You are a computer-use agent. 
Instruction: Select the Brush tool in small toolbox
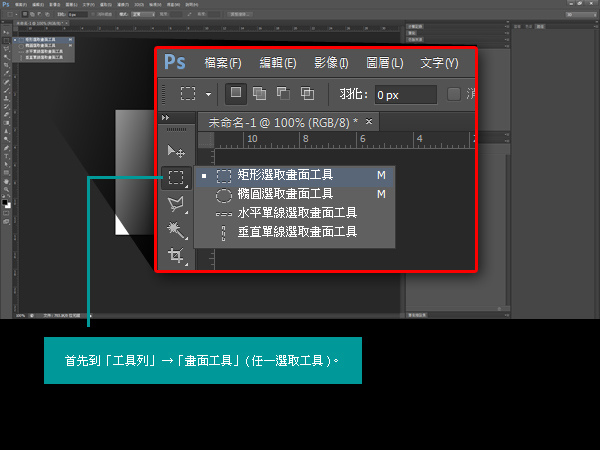click(x=6, y=90)
